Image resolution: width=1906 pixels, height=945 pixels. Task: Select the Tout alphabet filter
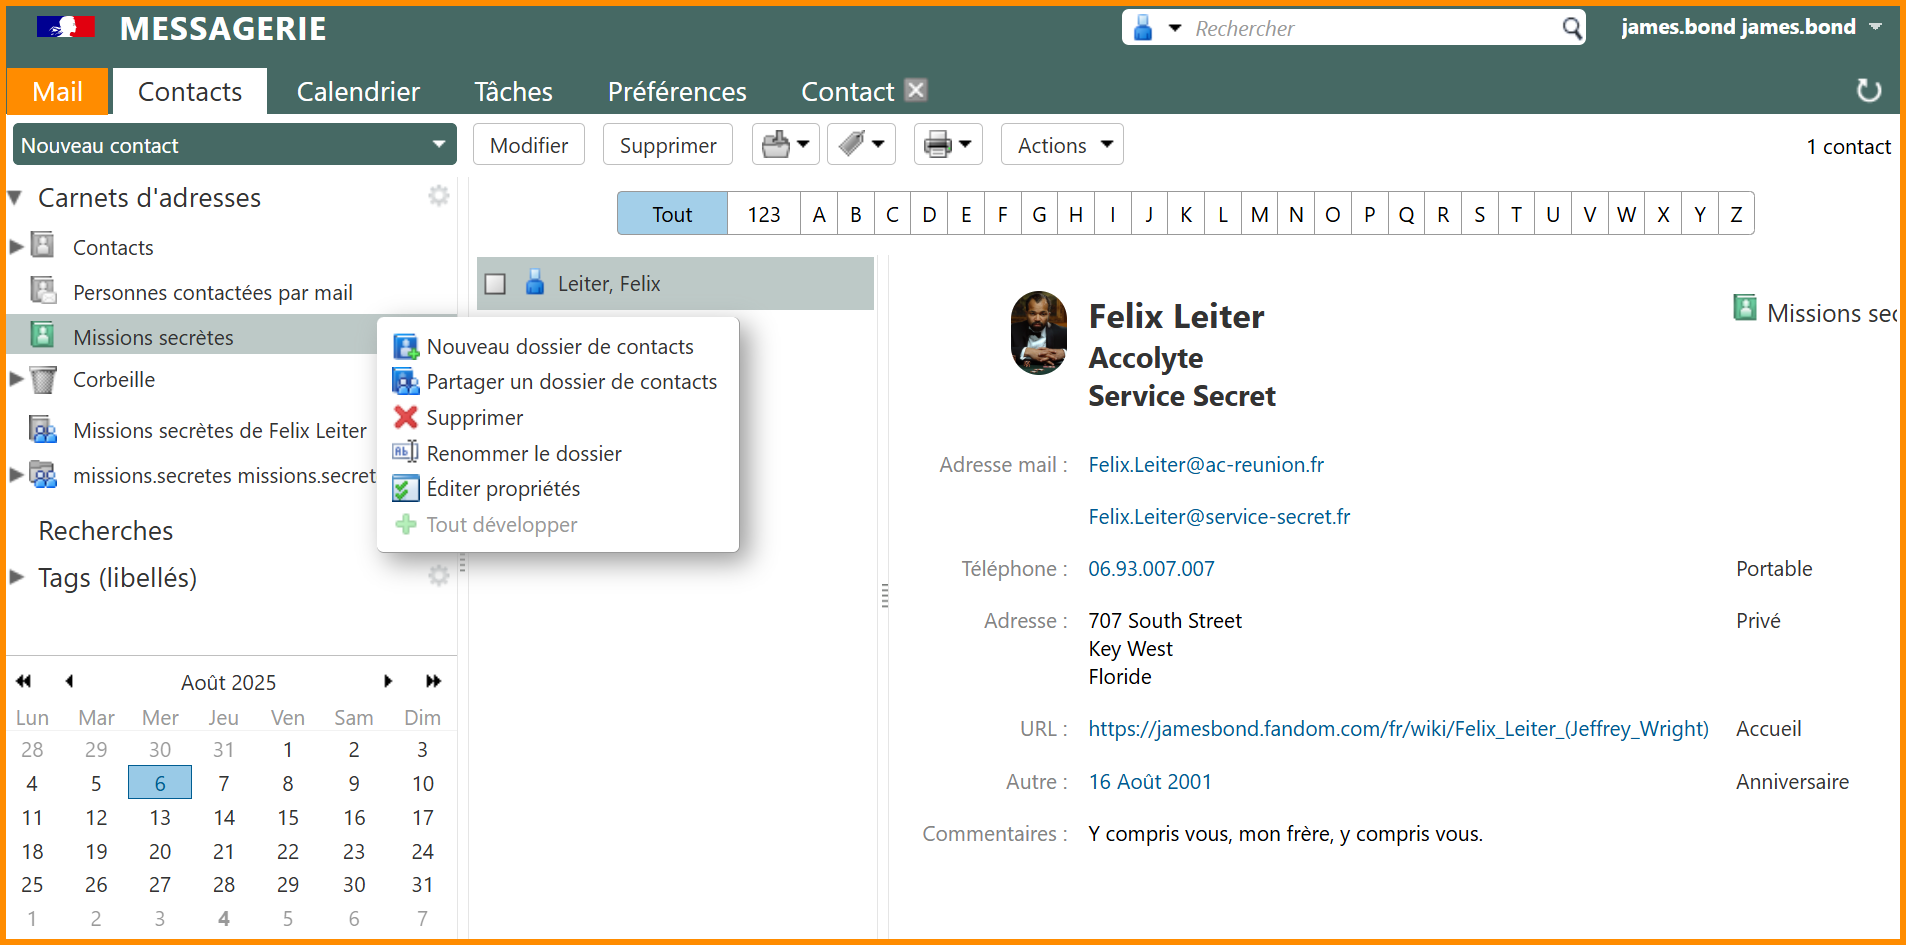point(672,214)
